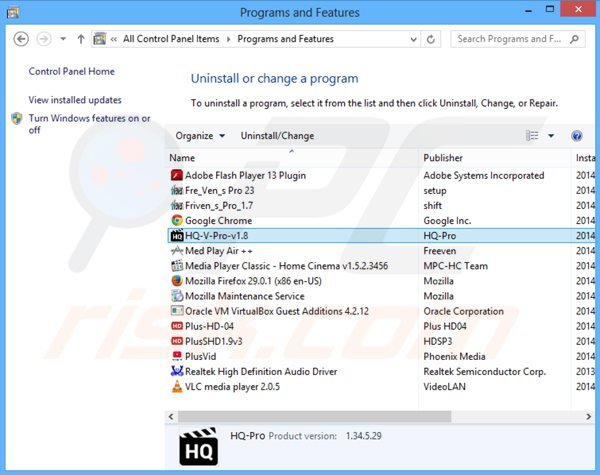Sort by the Name column header
The image size is (600, 475).
pyautogui.click(x=293, y=158)
